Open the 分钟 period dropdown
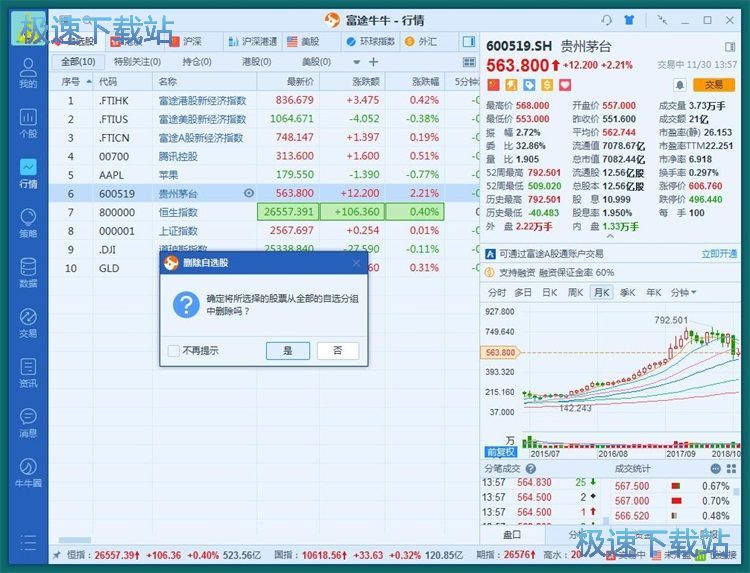The image size is (750, 573). [684, 292]
